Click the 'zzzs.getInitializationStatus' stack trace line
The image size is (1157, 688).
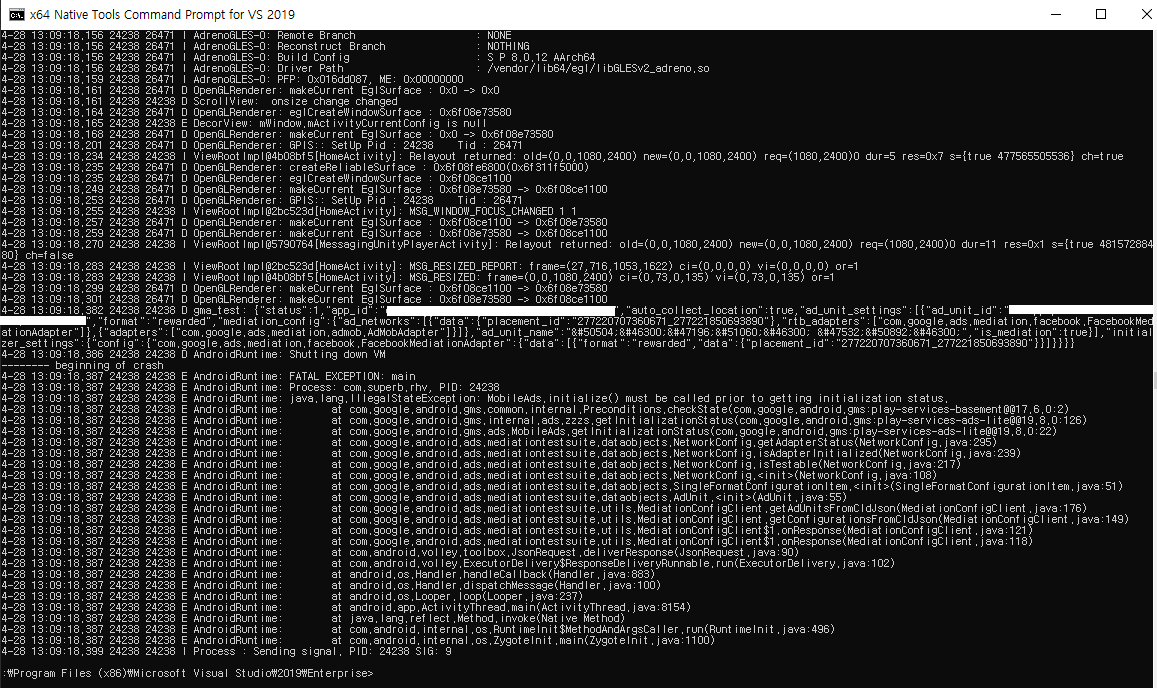point(544,421)
